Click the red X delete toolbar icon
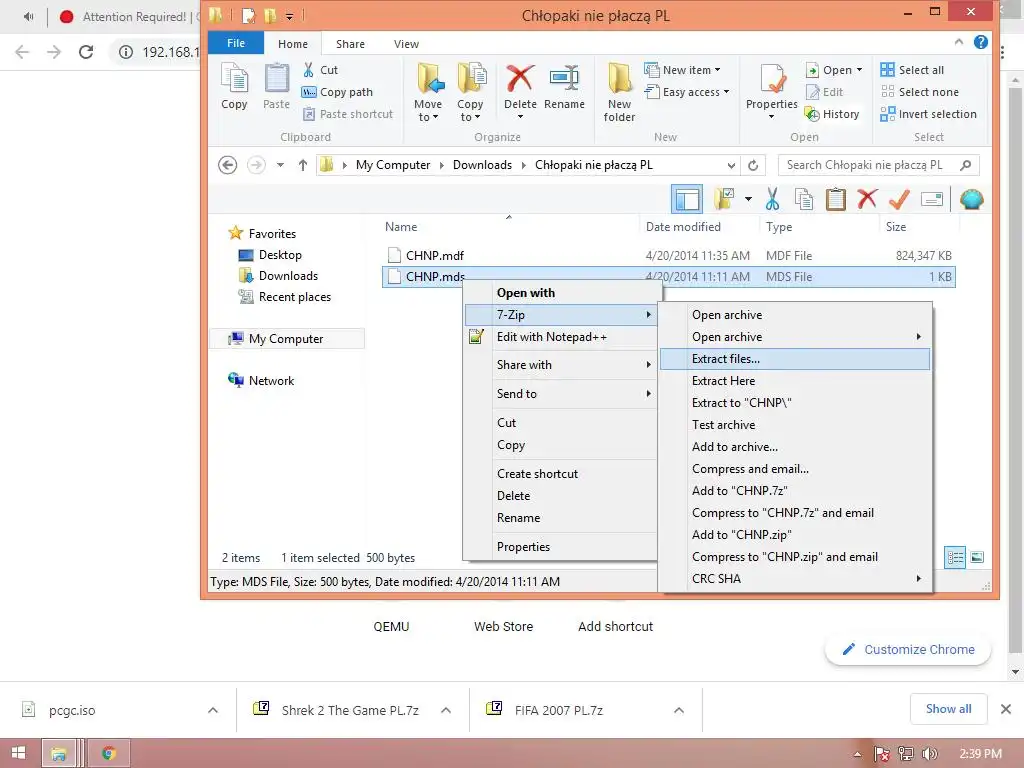Image resolution: width=1024 pixels, height=768 pixels. [x=867, y=199]
